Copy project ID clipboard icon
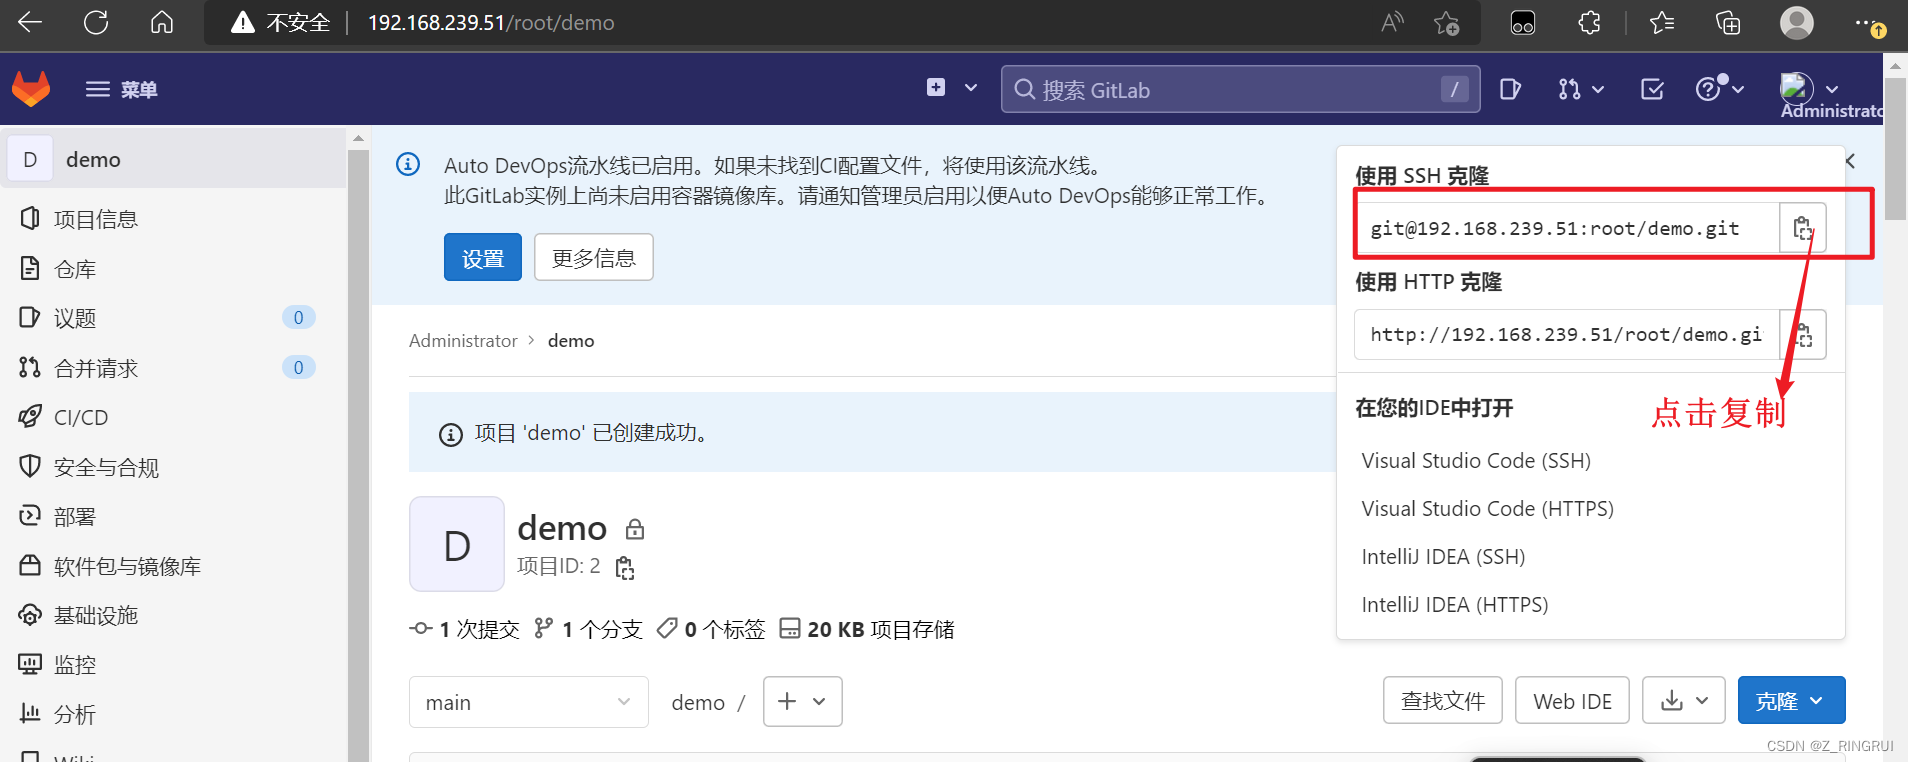Image resolution: width=1908 pixels, height=762 pixels. 625,568
